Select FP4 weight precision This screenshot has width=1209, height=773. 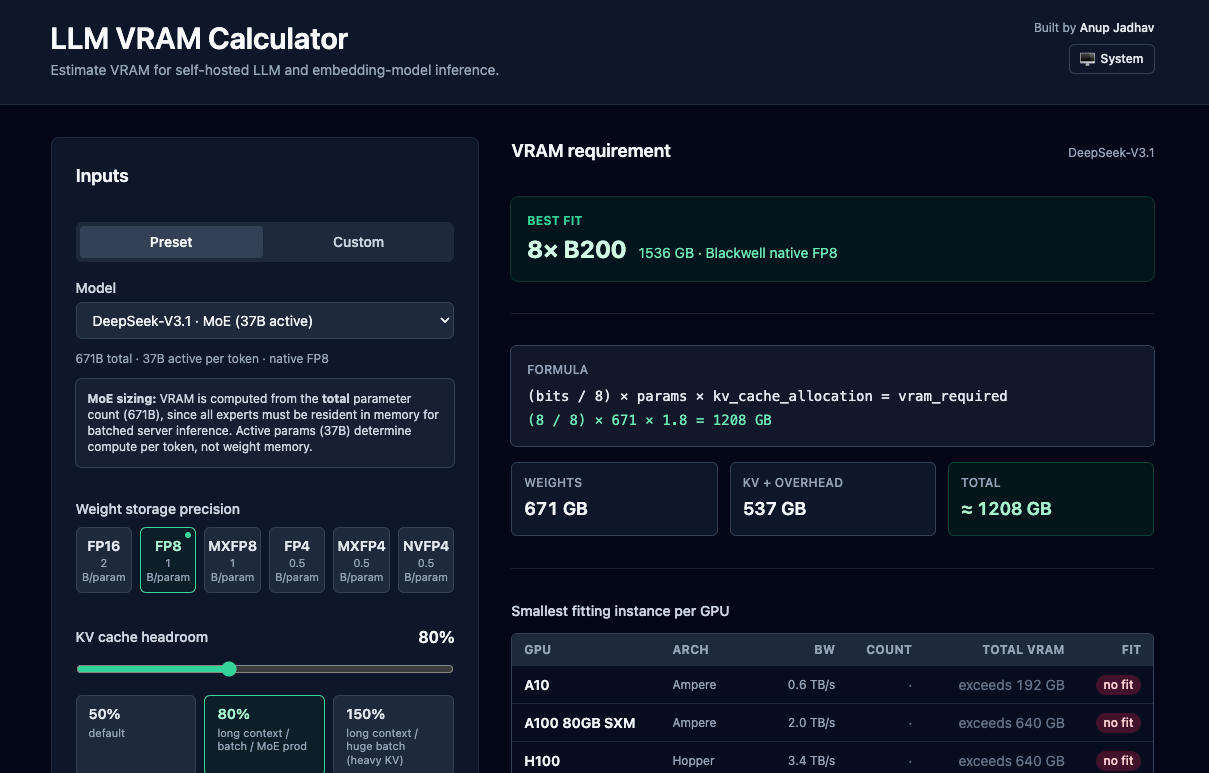point(297,560)
